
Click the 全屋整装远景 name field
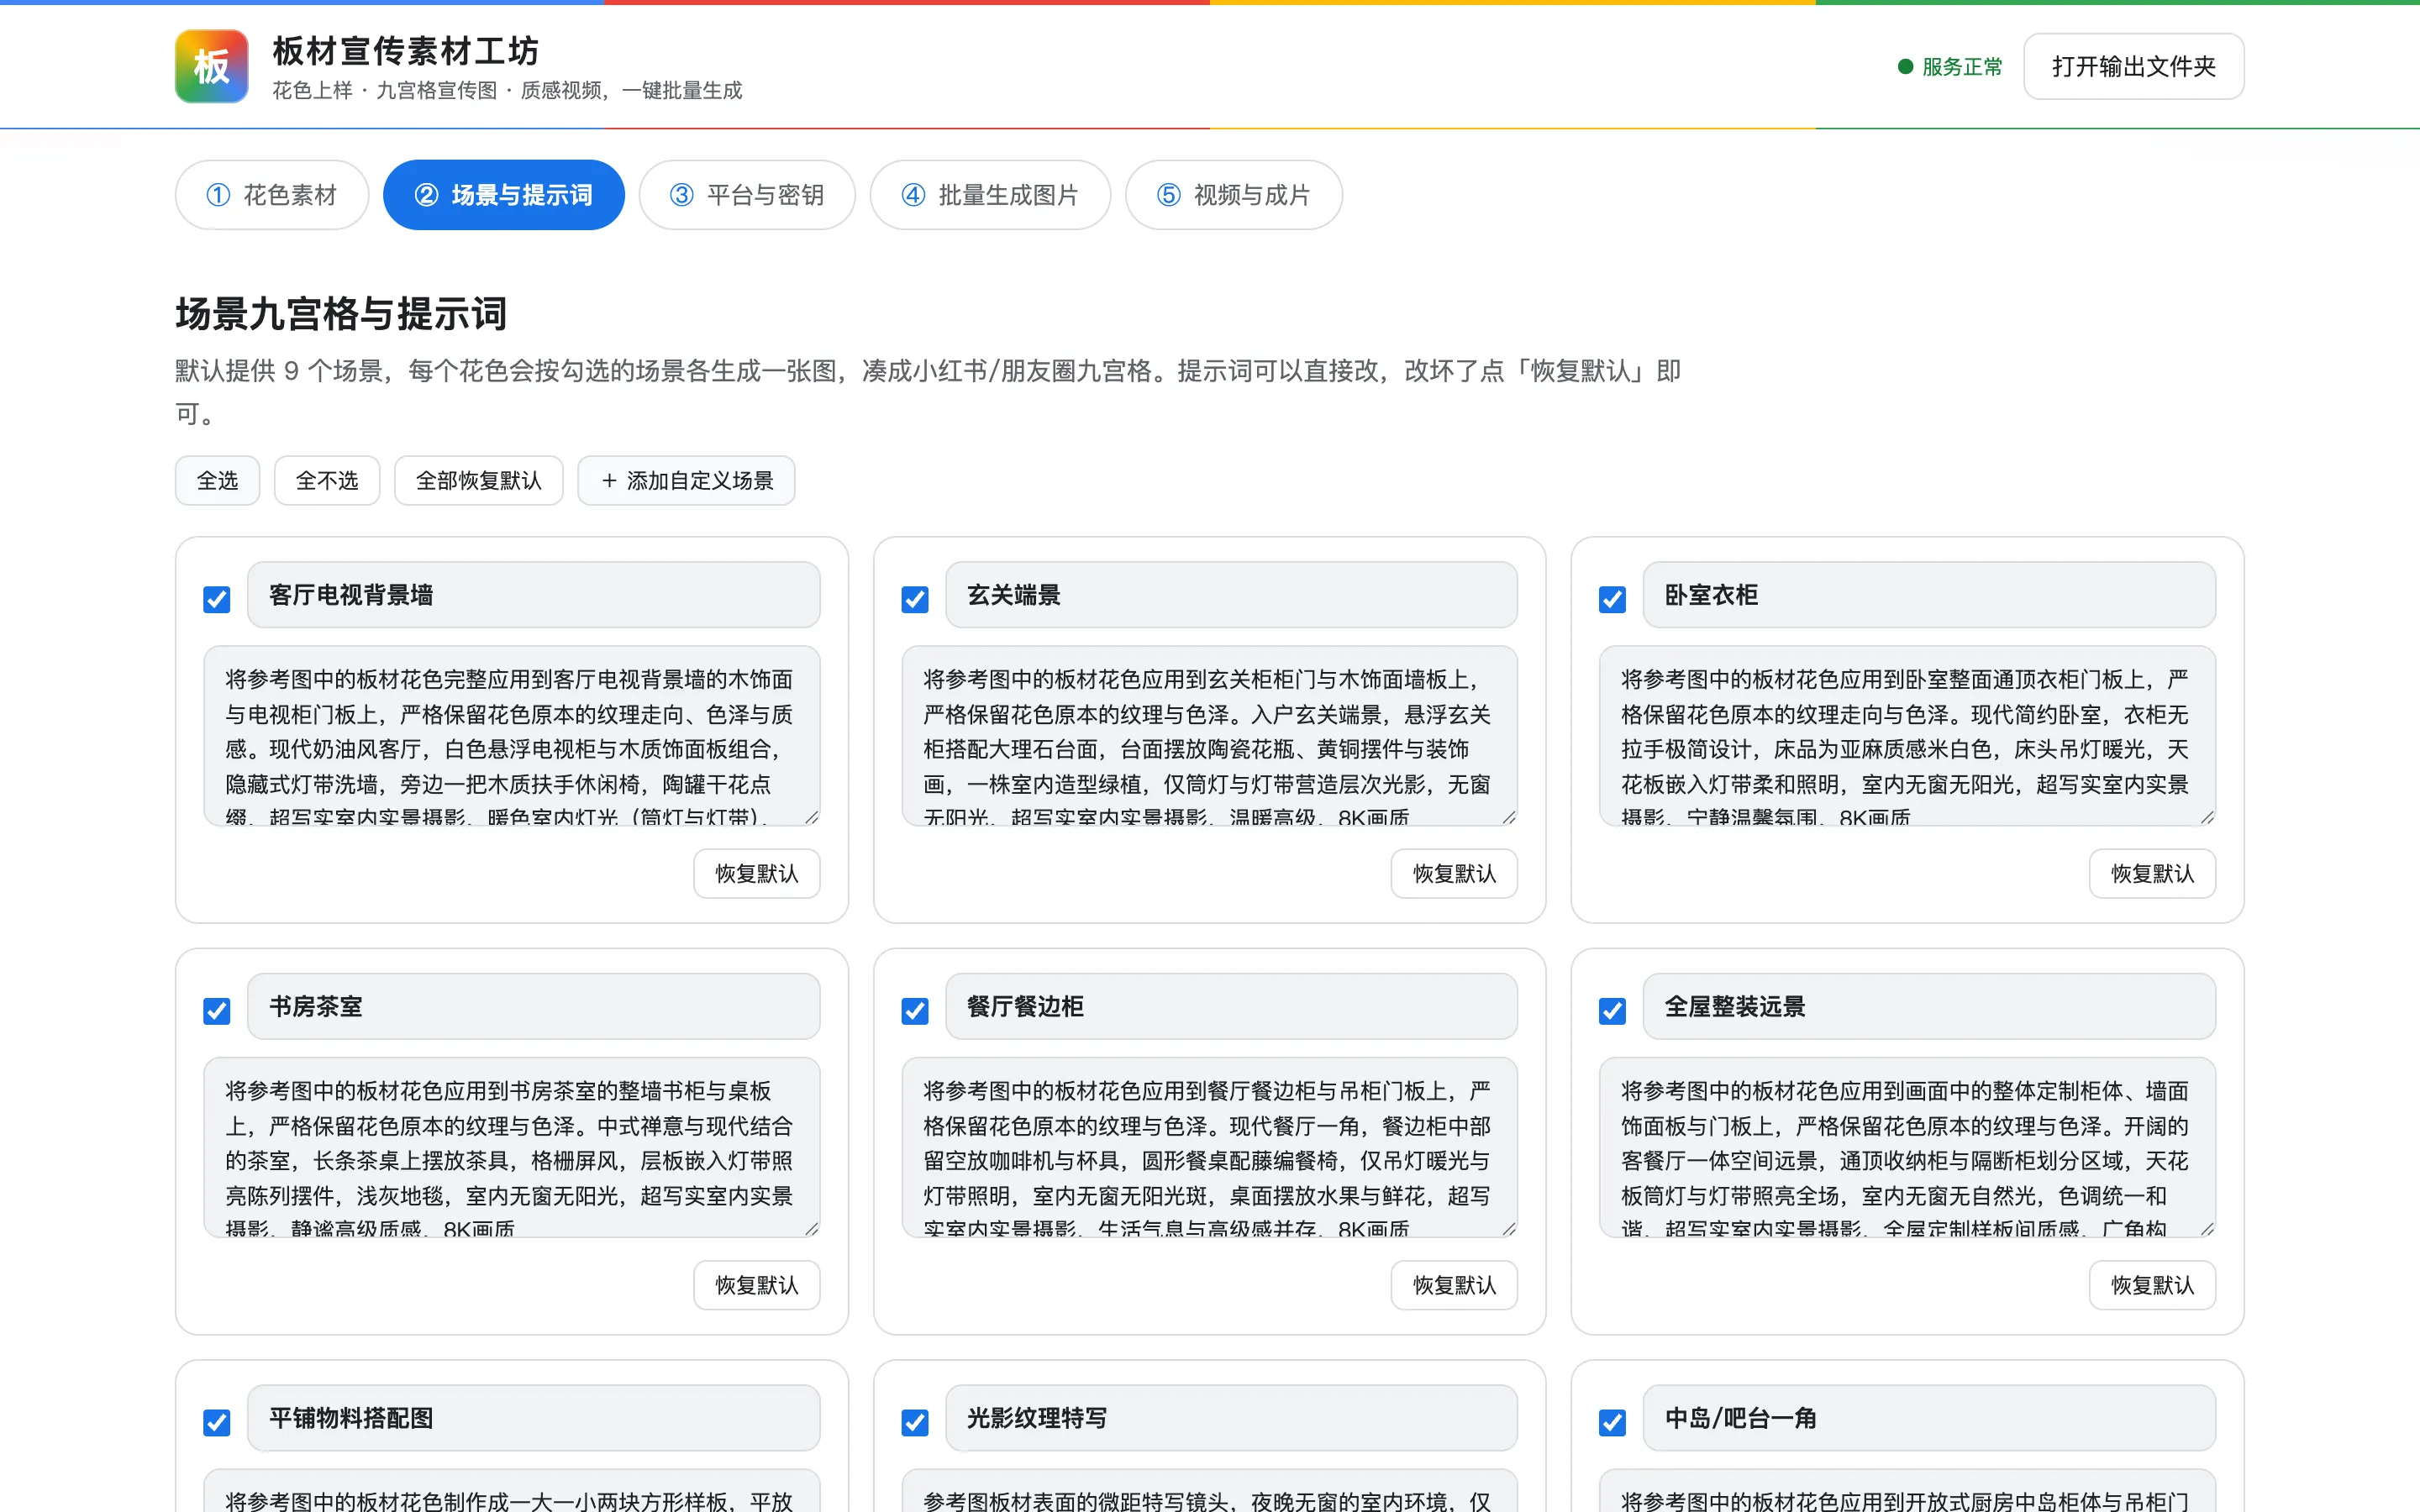point(1929,1007)
